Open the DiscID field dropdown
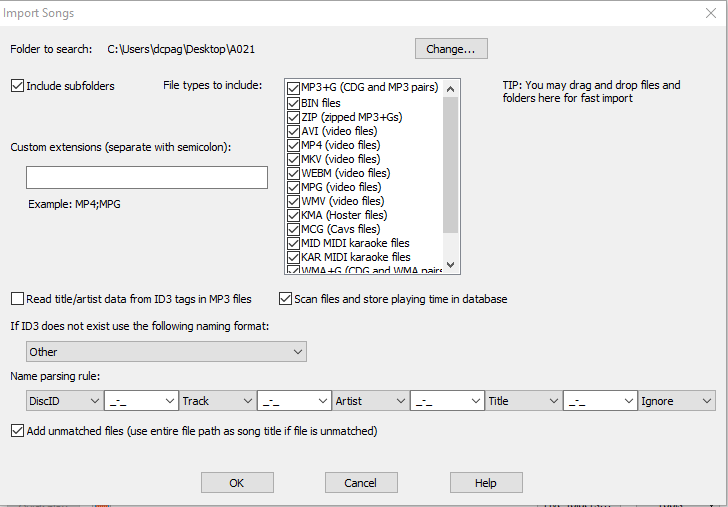Viewport: 728px width, 507px height. (x=65, y=401)
